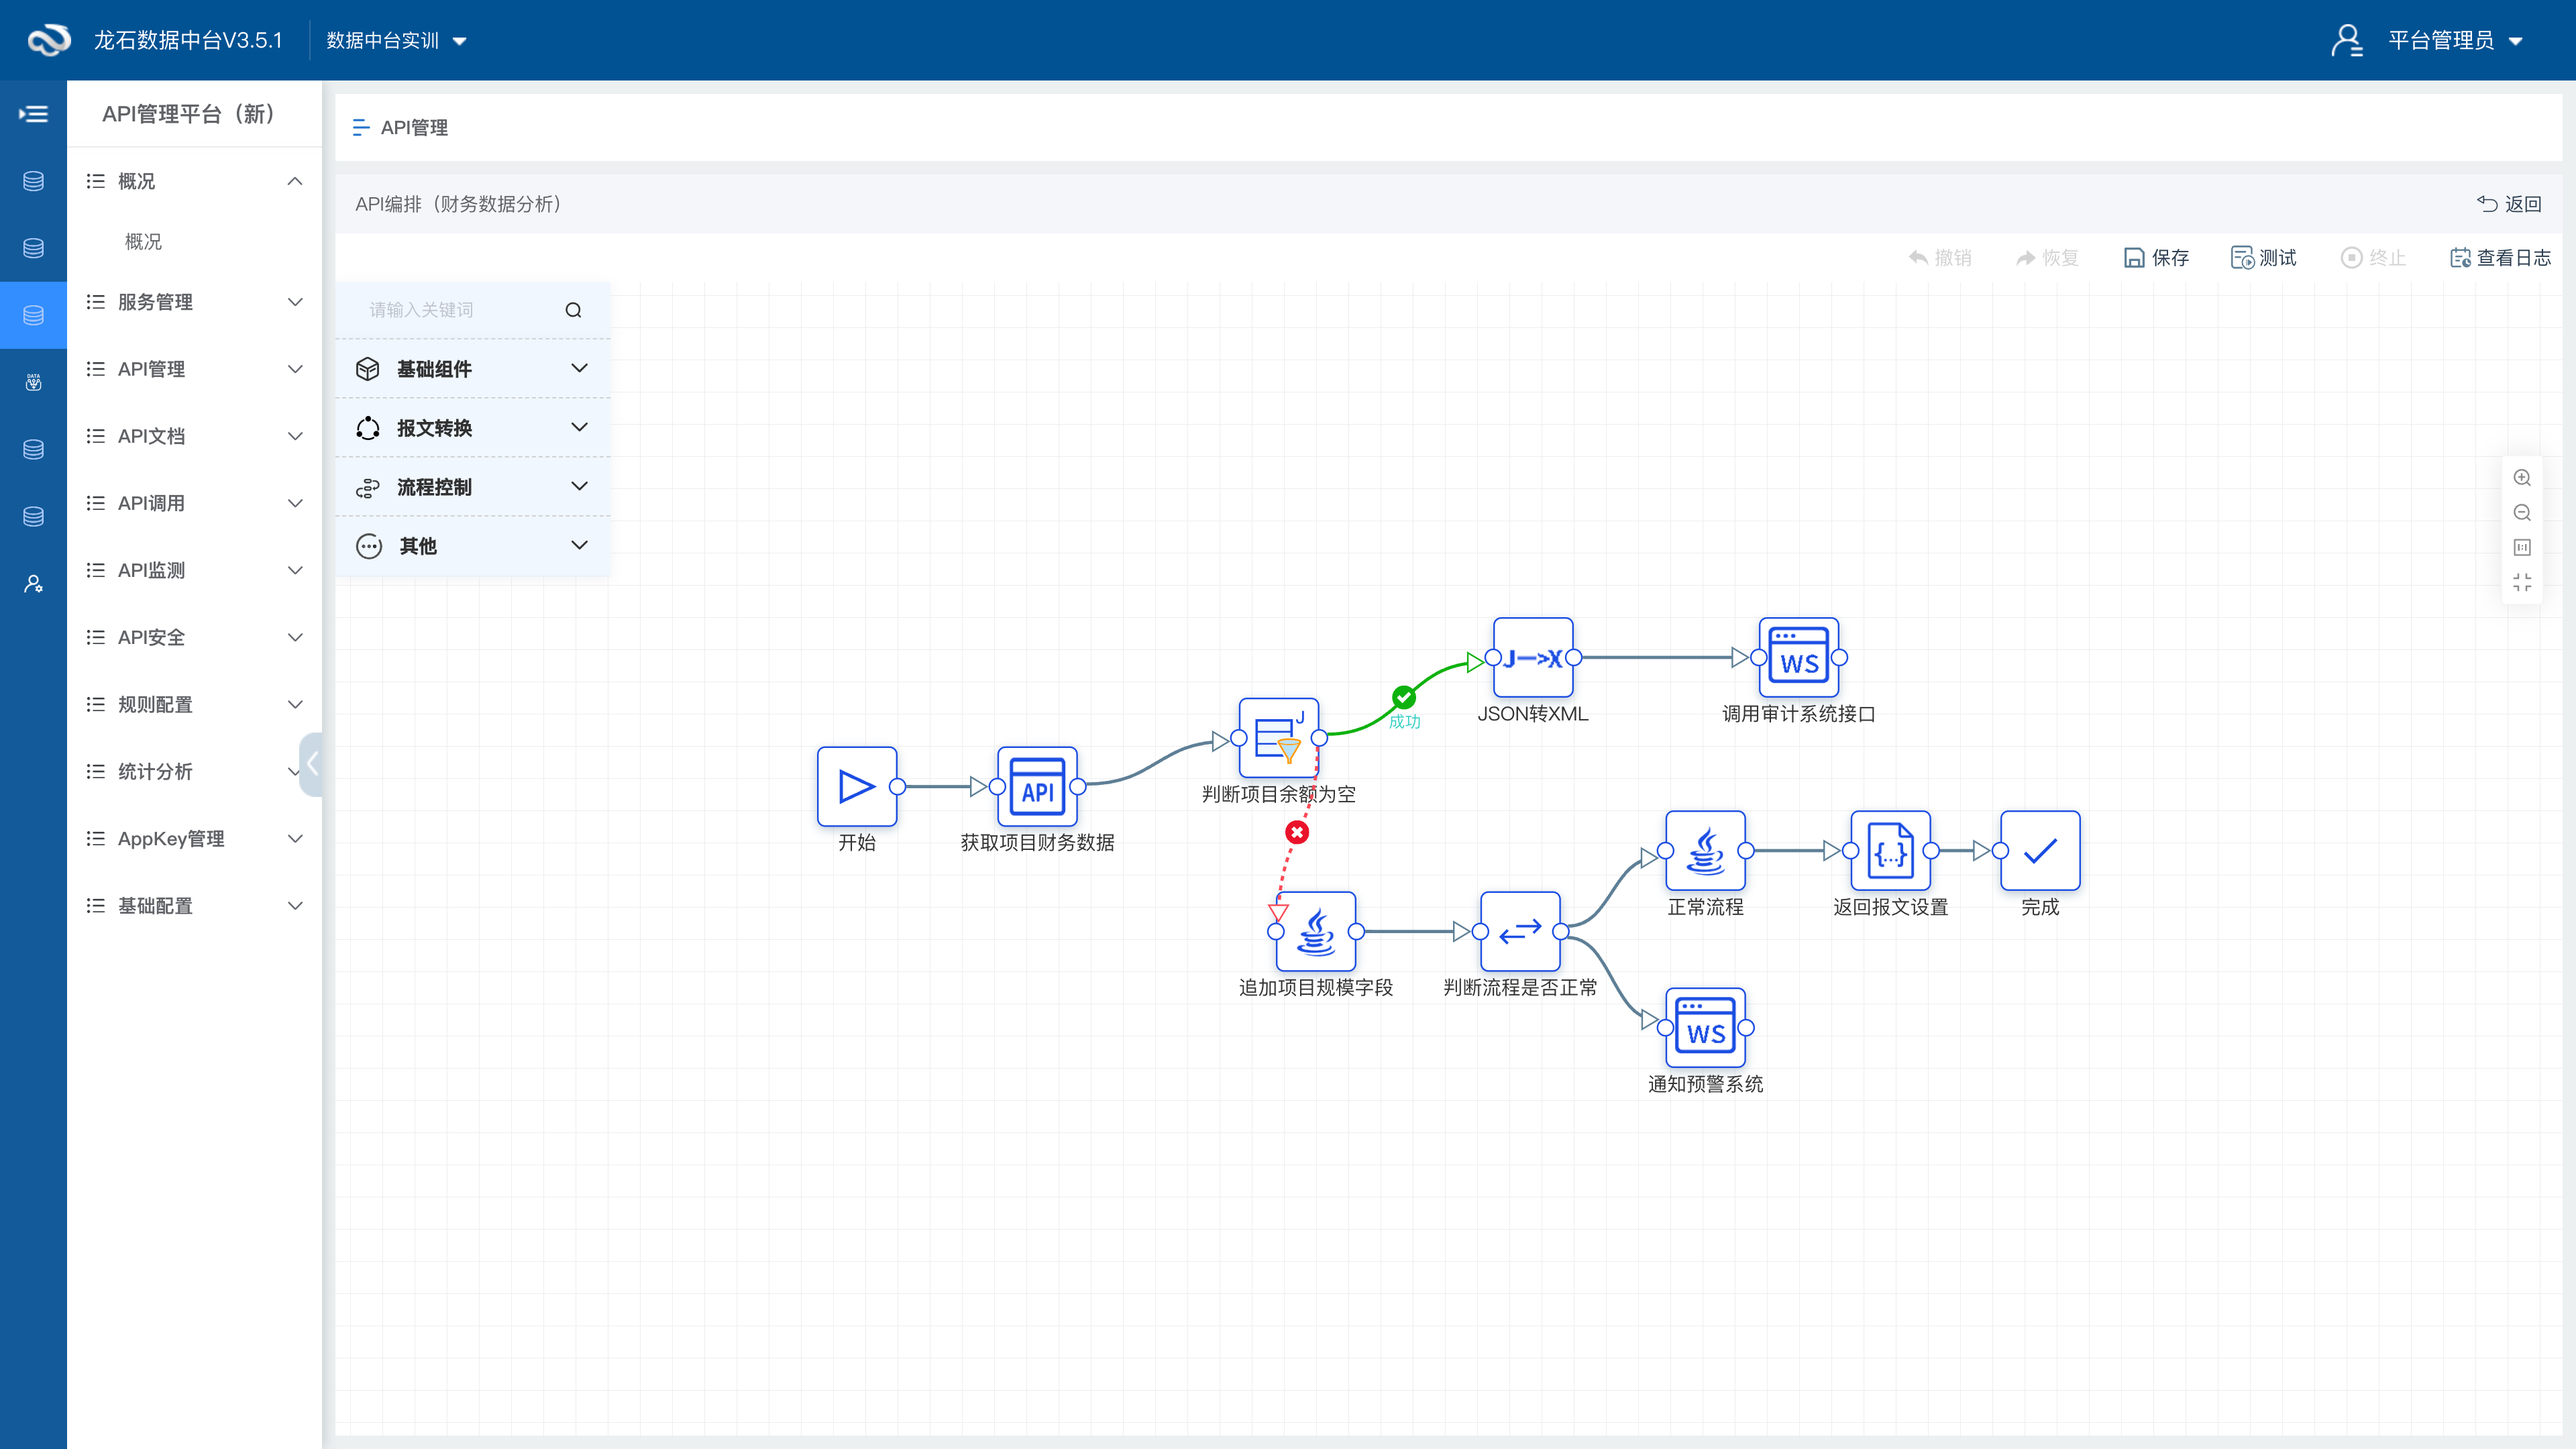Click the 保存 save button
The height and width of the screenshot is (1449, 2576).
[x=2156, y=258]
